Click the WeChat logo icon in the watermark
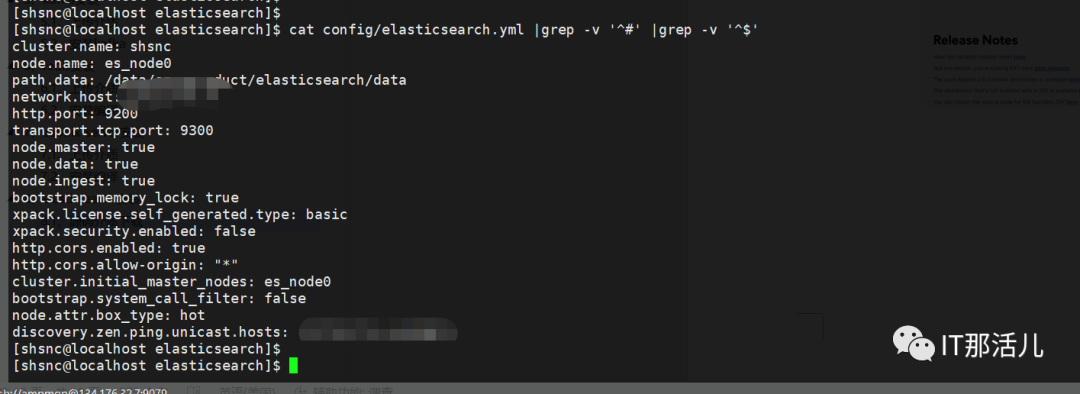The height and width of the screenshot is (394, 1080). 915,344
